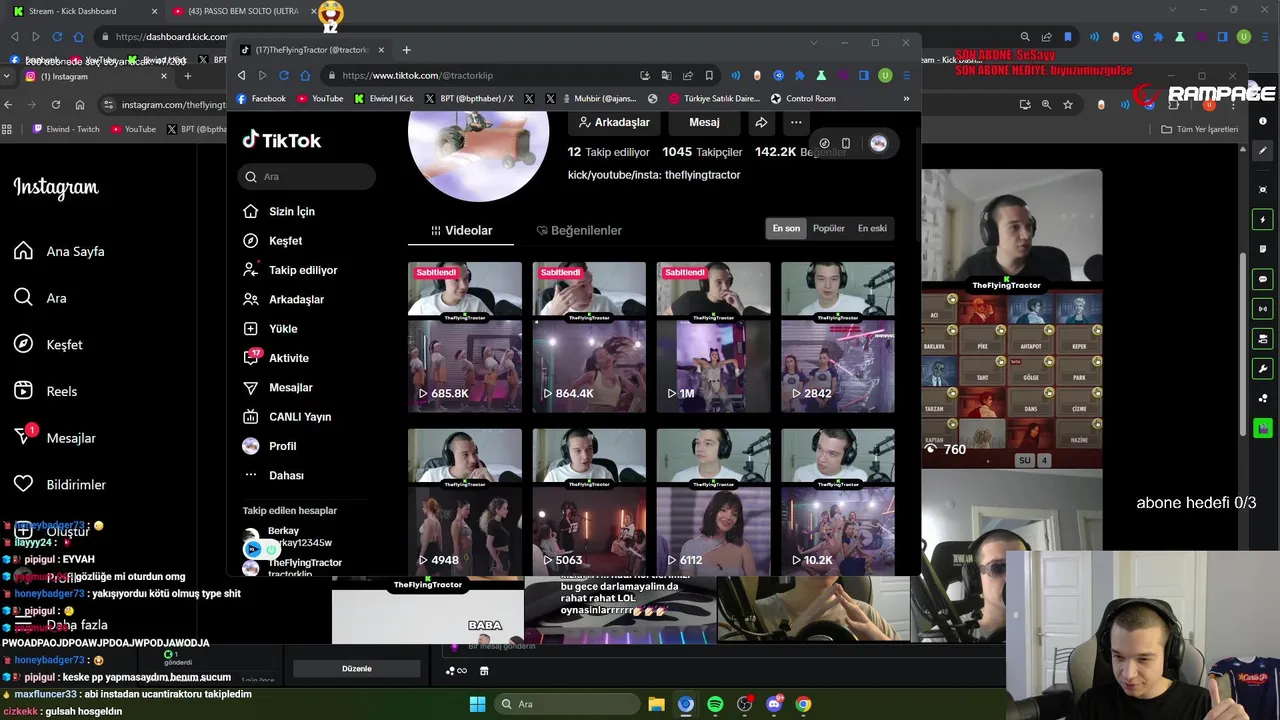The image size is (1280, 720).
Task: Click Windows taskbar search box
Action: click(x=565, y=704)
